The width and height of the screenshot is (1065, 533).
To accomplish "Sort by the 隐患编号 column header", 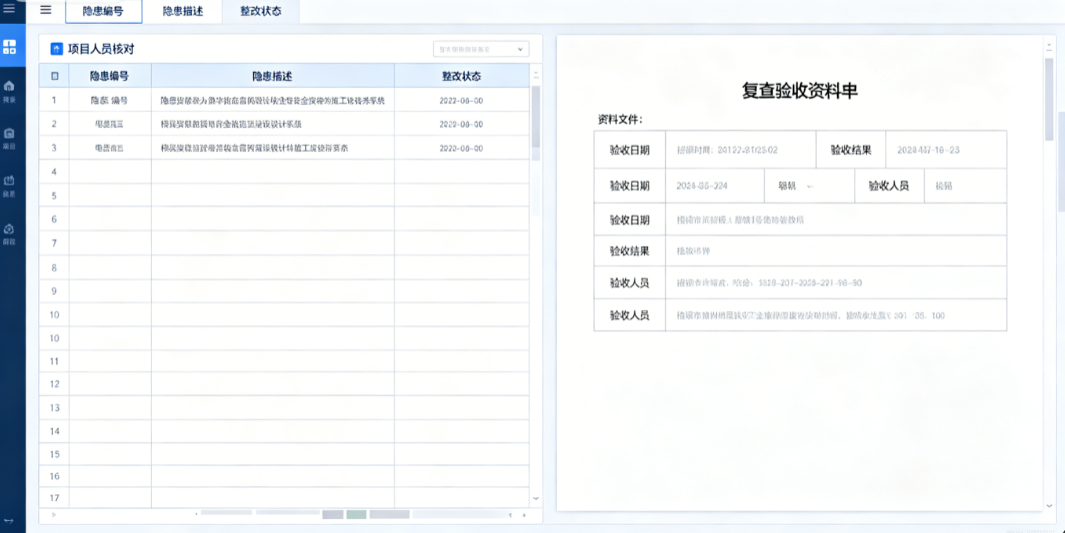I will click(110, 76).
